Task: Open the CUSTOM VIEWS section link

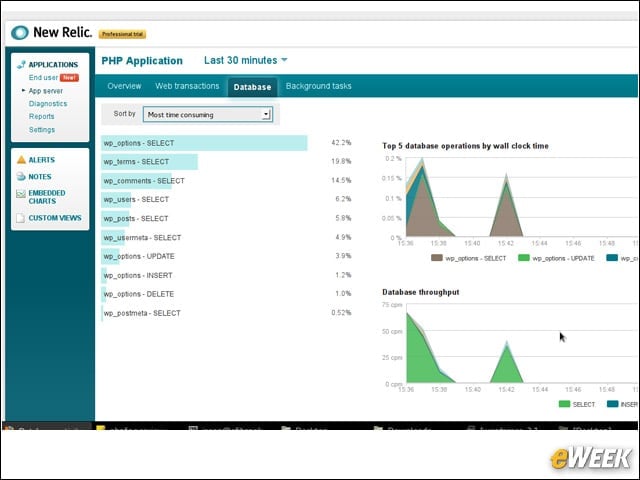Action: tap(55, 218)
